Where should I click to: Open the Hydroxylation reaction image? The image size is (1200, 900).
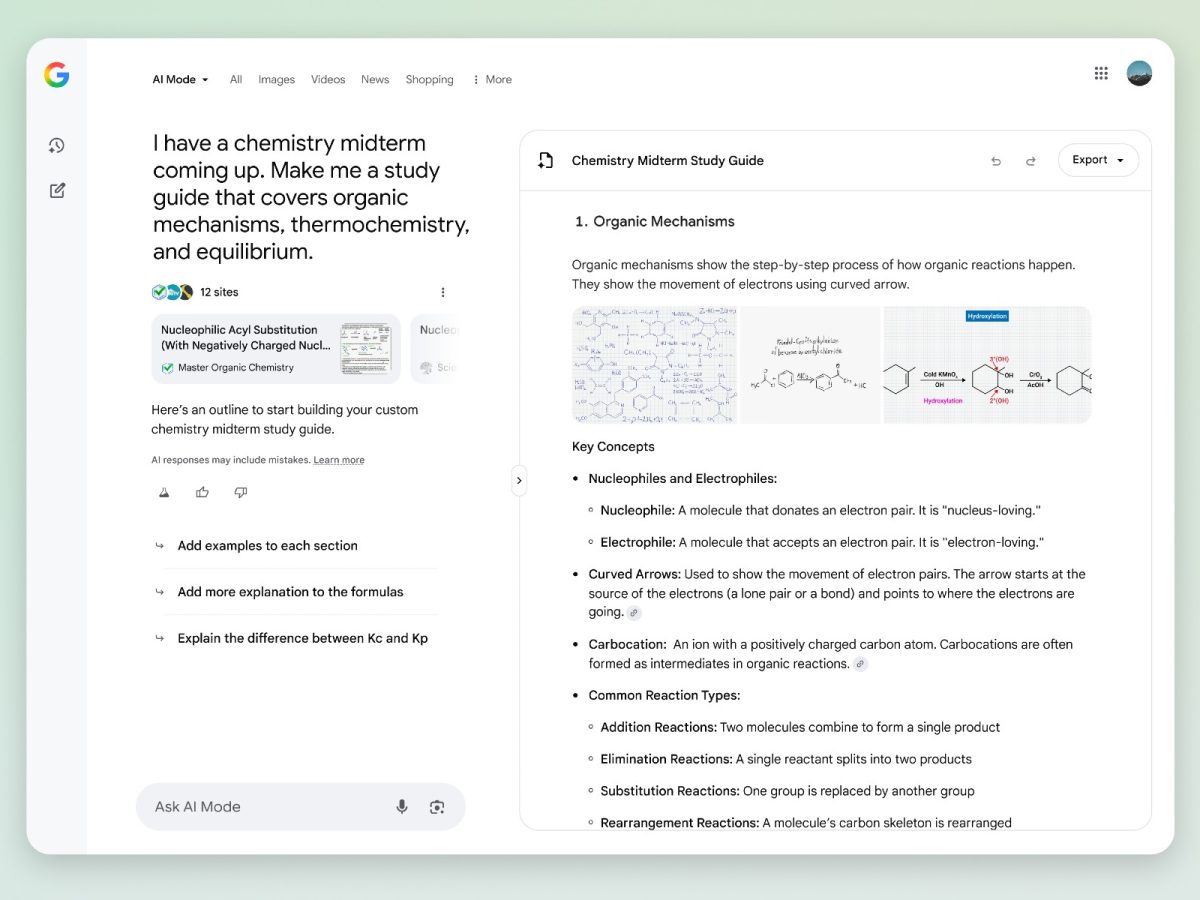tap(987, 365)
